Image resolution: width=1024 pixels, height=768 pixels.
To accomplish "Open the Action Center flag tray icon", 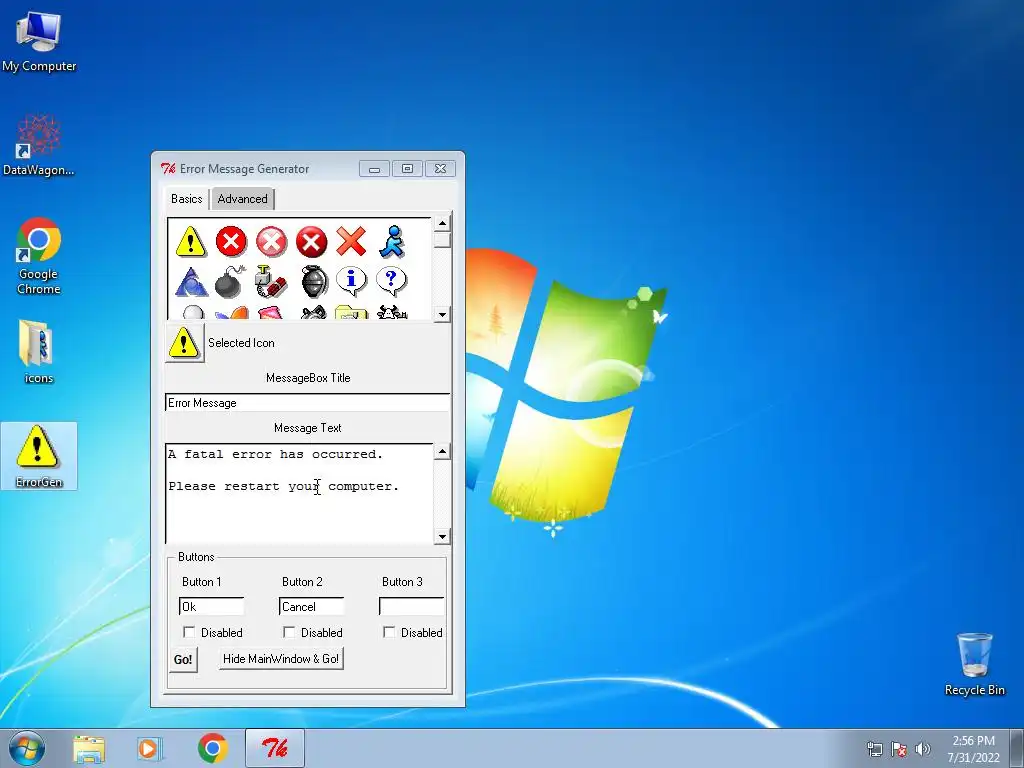I will click(899, 749).
